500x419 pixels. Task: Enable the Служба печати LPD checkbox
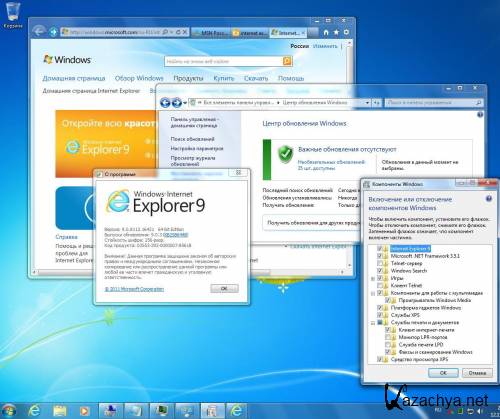click(x=388, y=344)
